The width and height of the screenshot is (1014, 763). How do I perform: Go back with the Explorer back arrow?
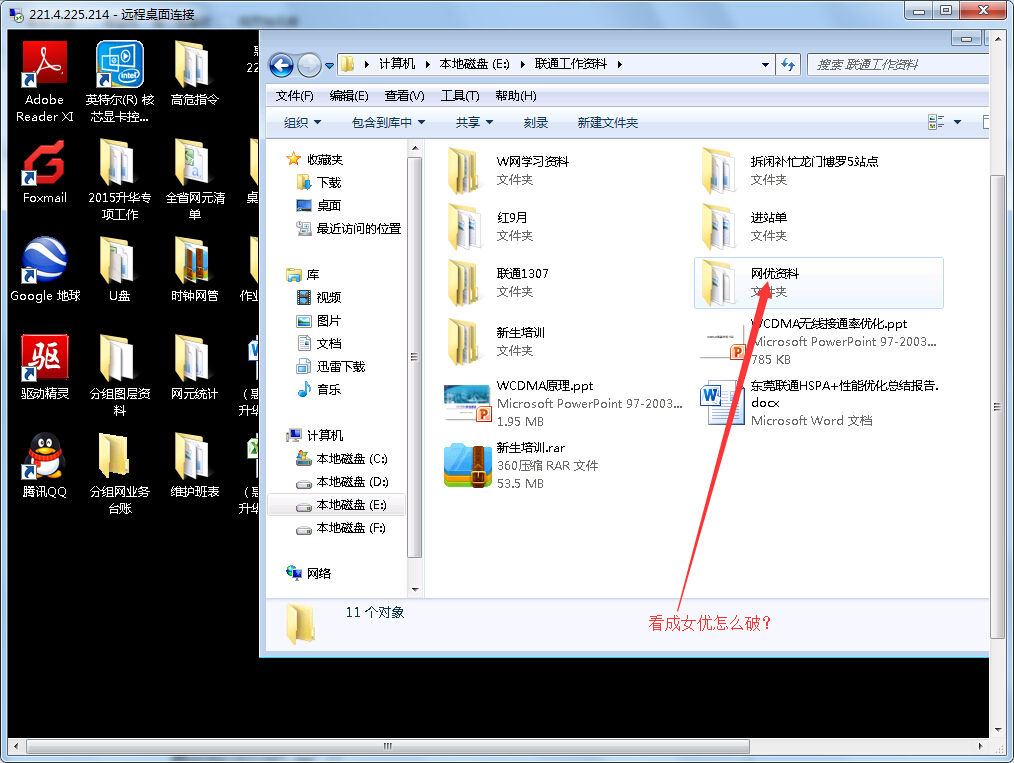point(281,65)
